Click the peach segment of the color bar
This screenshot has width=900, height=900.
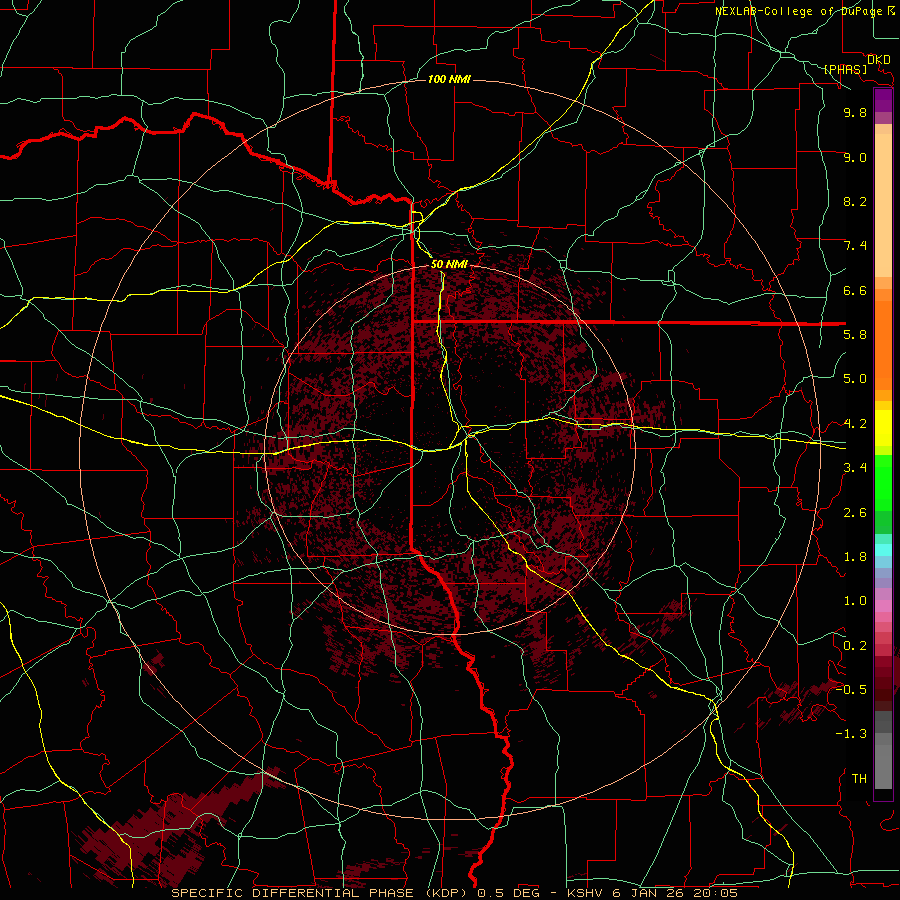(883, 201)
